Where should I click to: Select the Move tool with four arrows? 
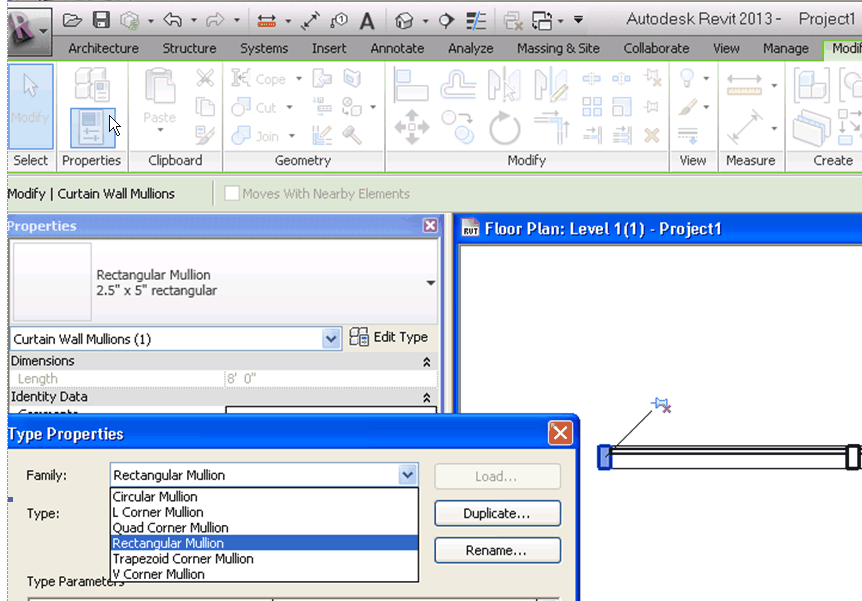(x=412, y=127)
